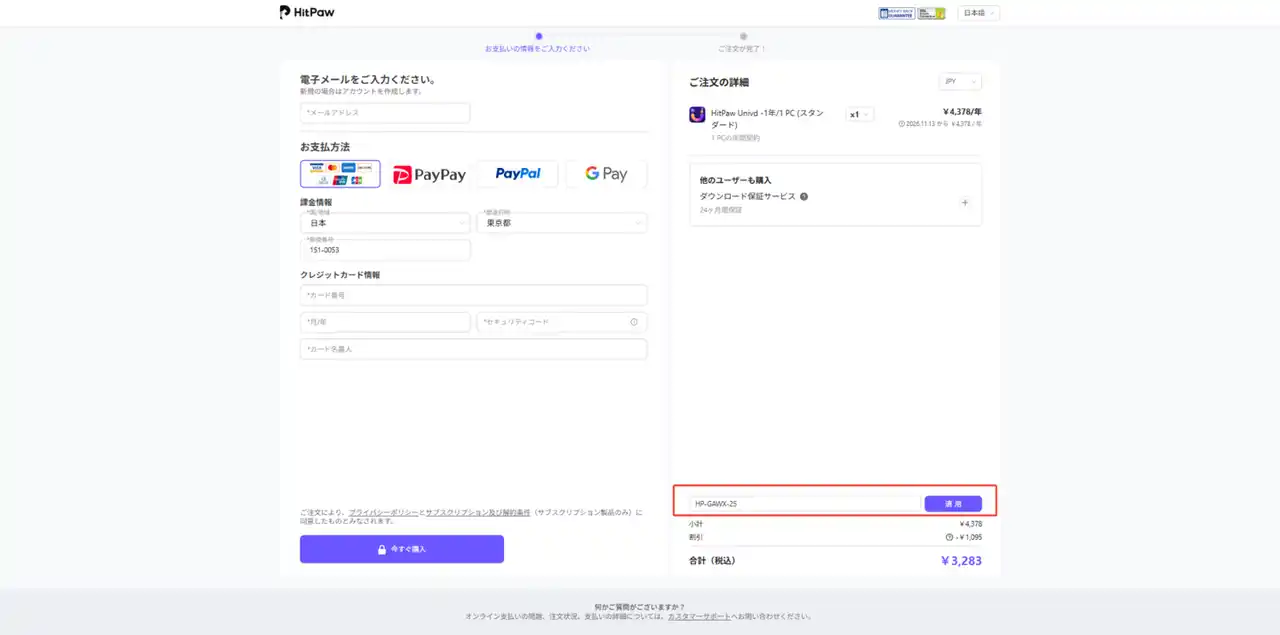This screenshot has width=1280, height=635.
Task: Open the security code tooltip info icon
Action: pos(634,322)
